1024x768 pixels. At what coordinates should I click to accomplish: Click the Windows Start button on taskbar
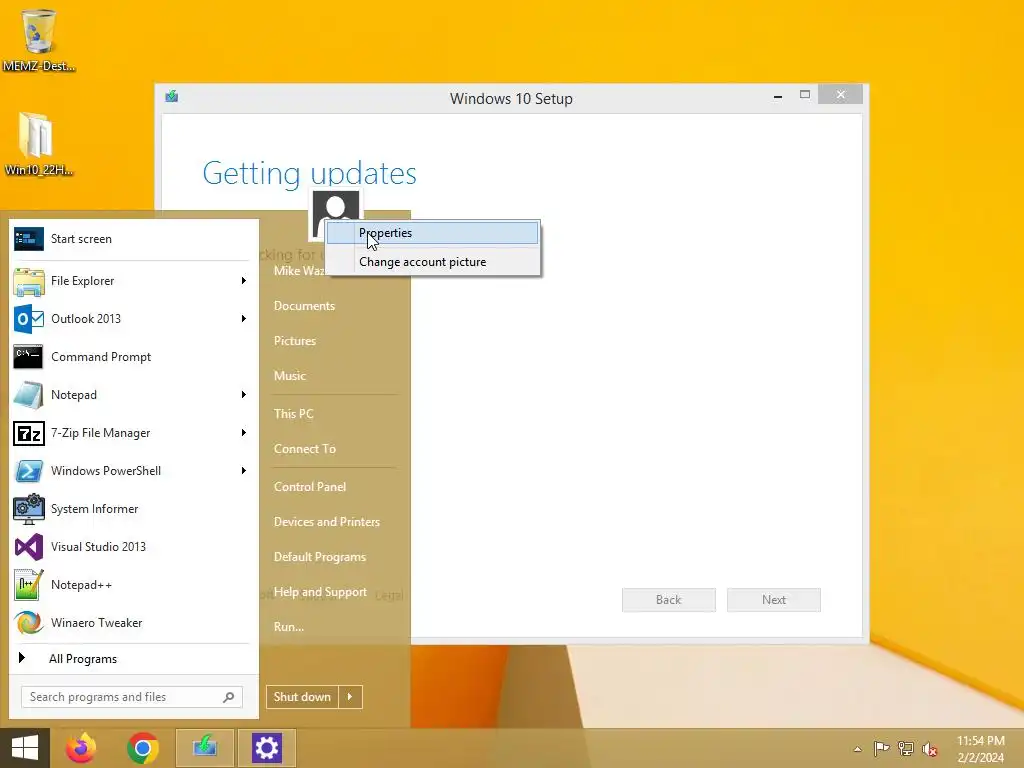[x=25, y=748]
